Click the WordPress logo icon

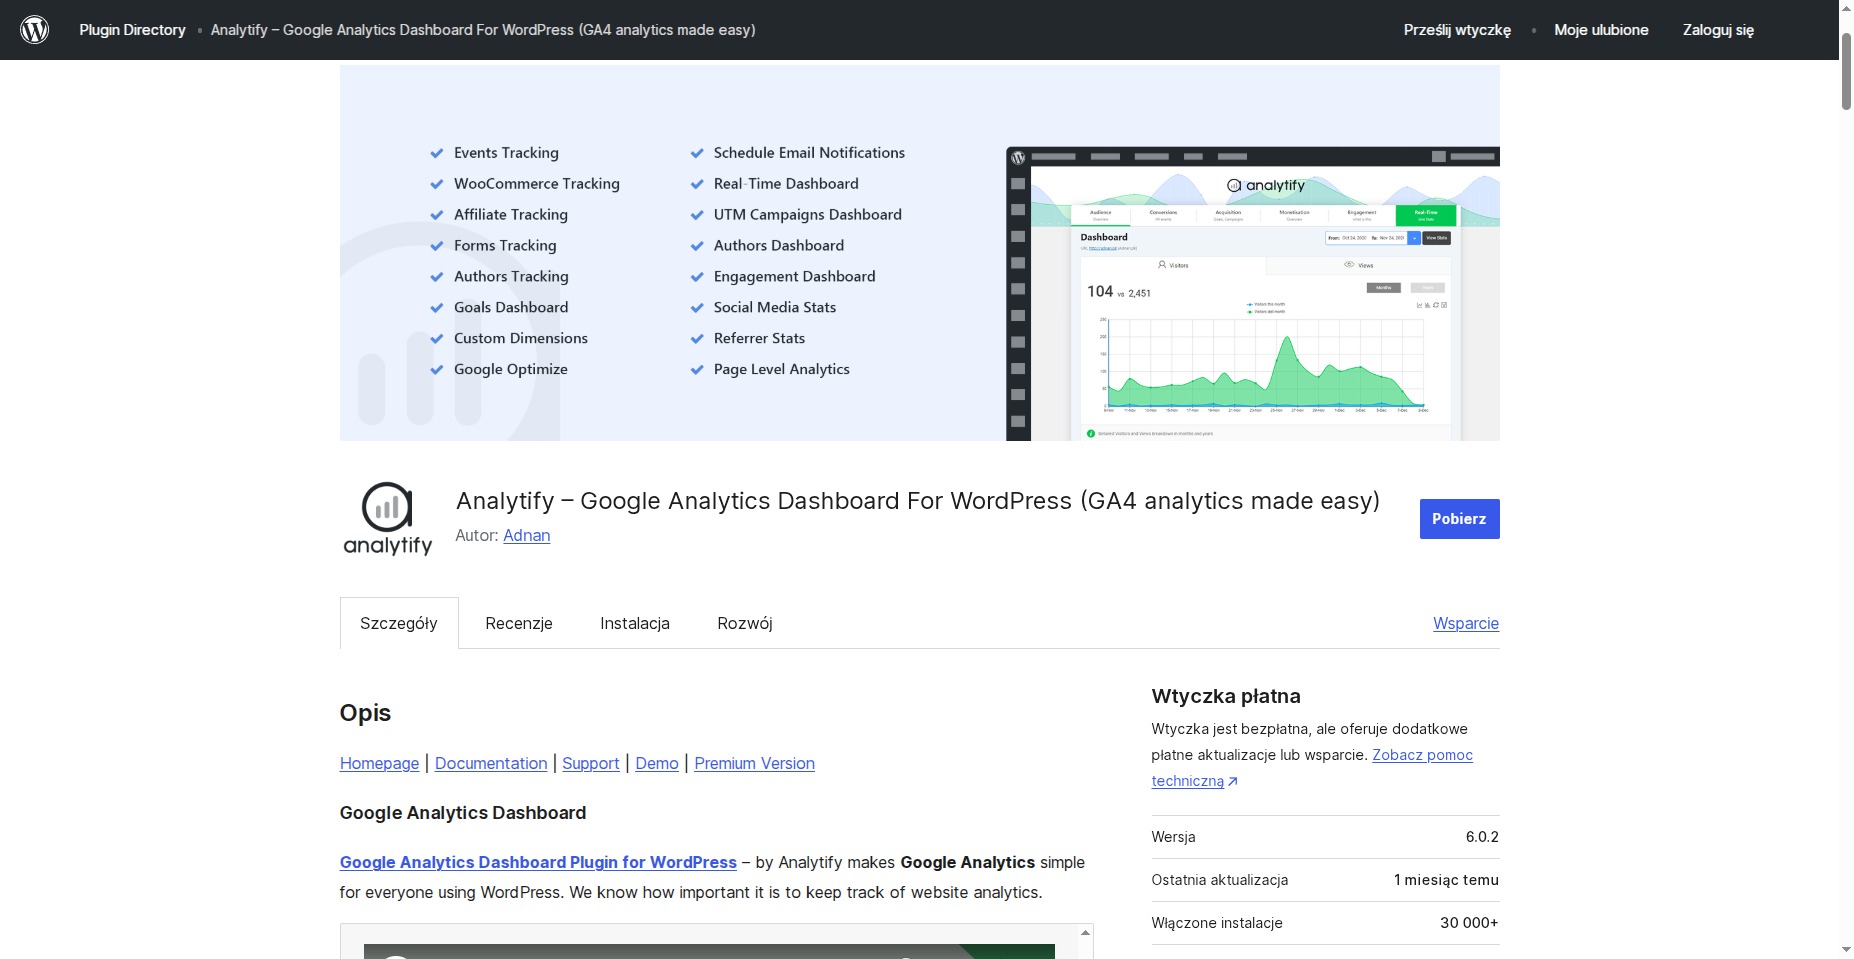tap(35, 30)
